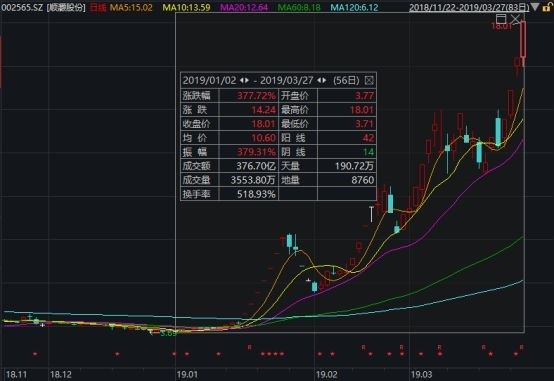Click the 18.12 date axis label
Image resolution: width=554 pixels, height=381 pixels.
tap(61, 375)
